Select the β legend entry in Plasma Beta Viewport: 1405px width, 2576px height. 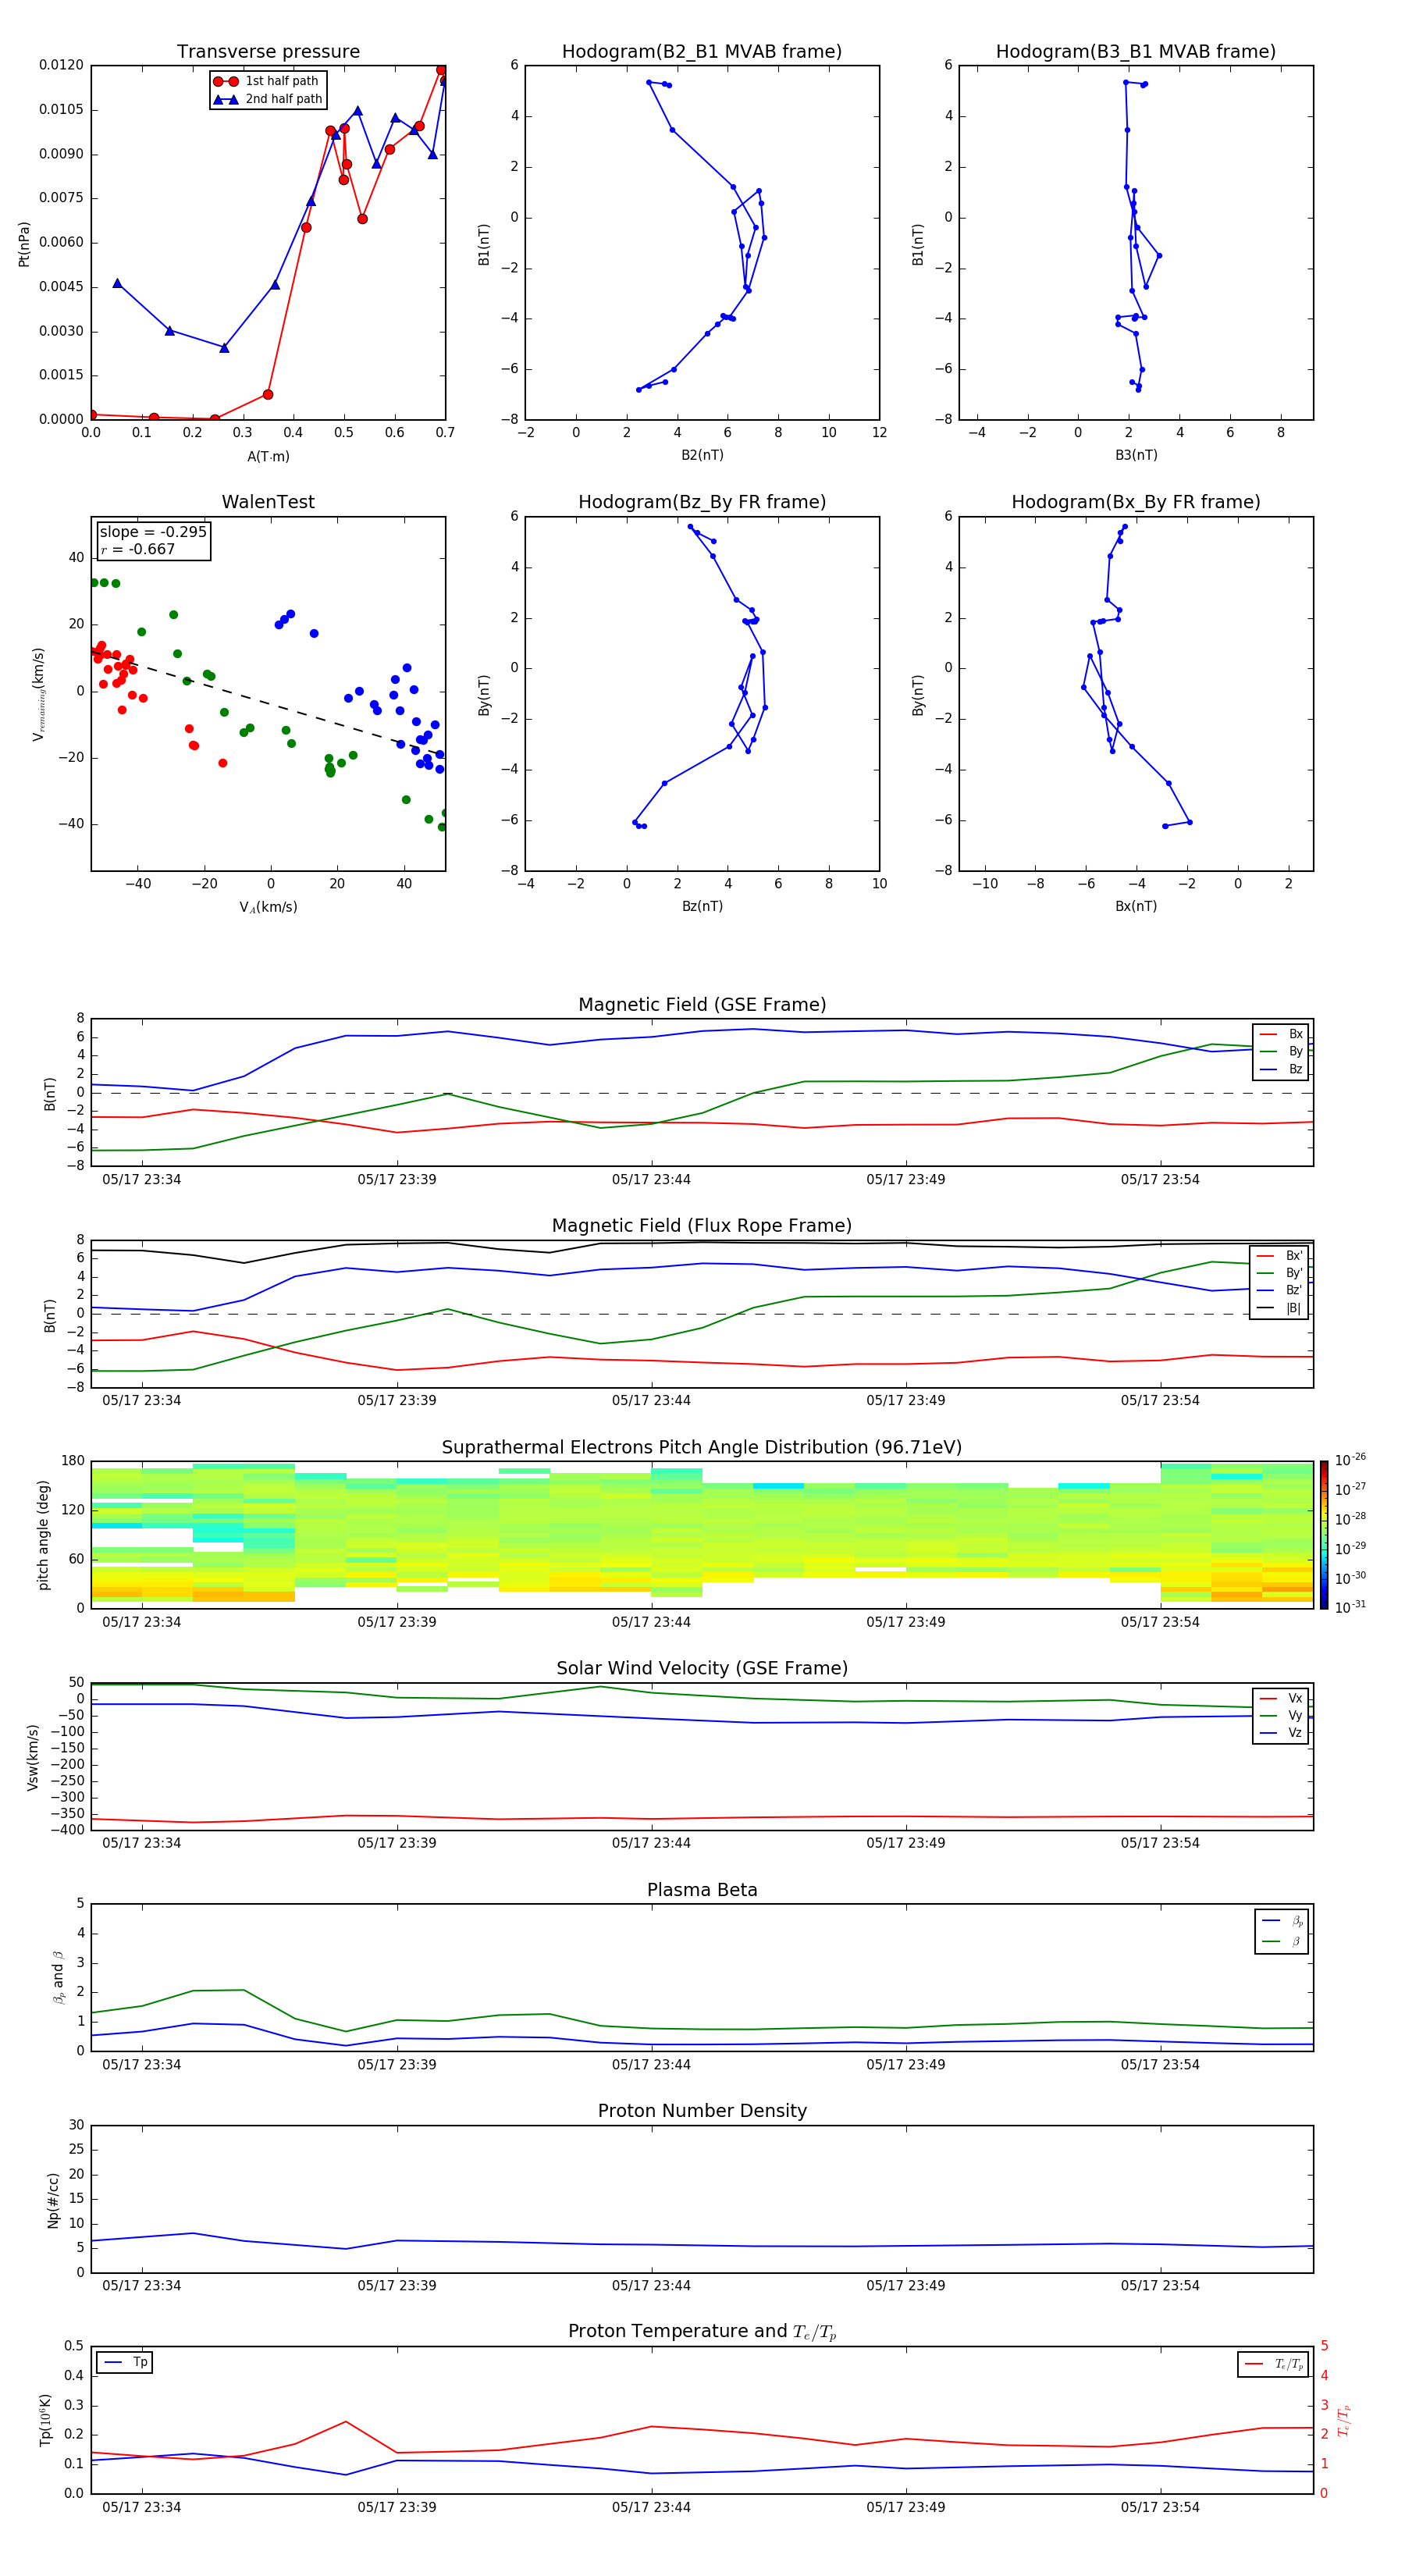(1282, 1941)
